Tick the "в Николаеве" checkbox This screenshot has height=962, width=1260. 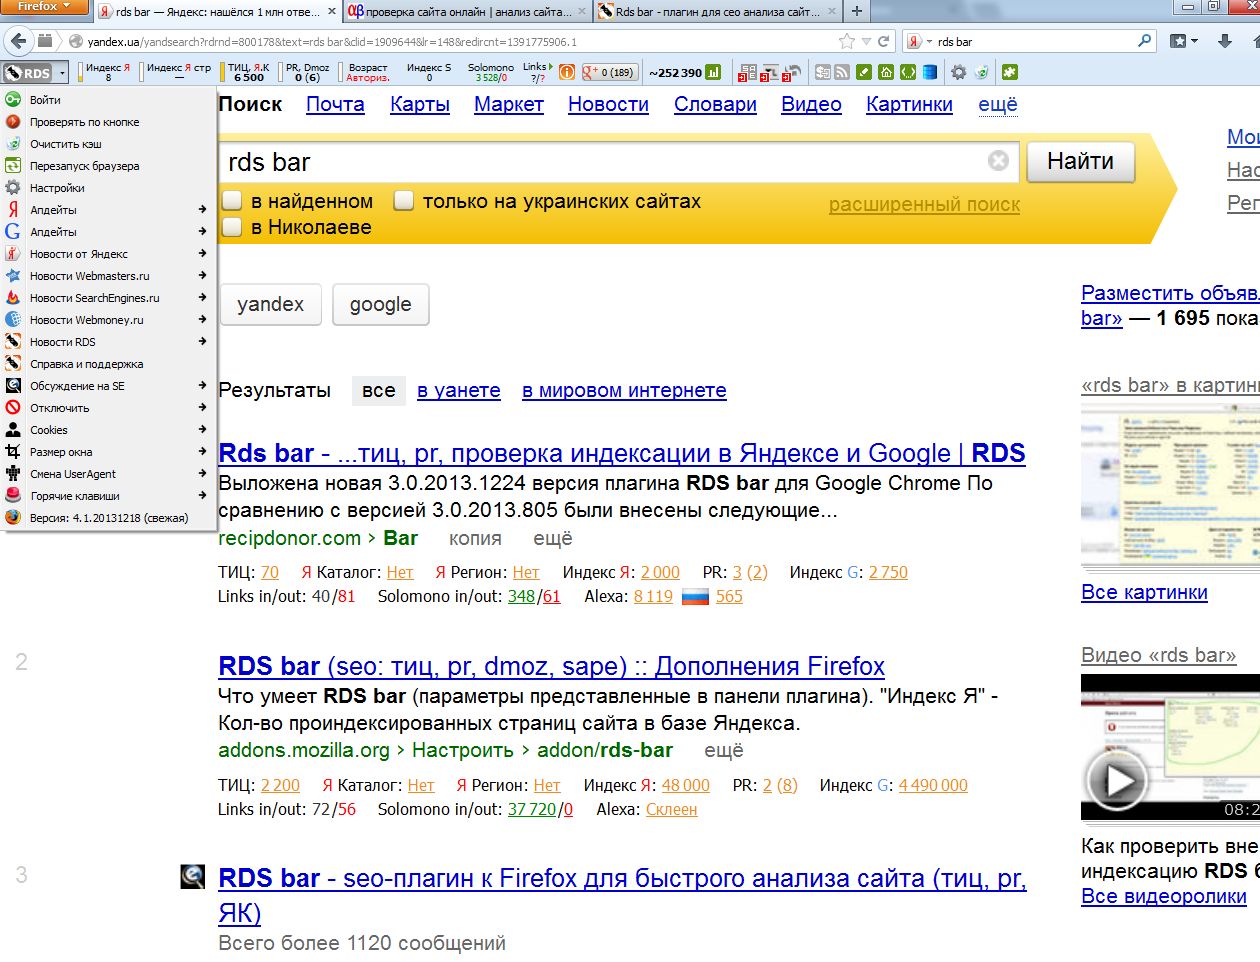click(232, 227)
